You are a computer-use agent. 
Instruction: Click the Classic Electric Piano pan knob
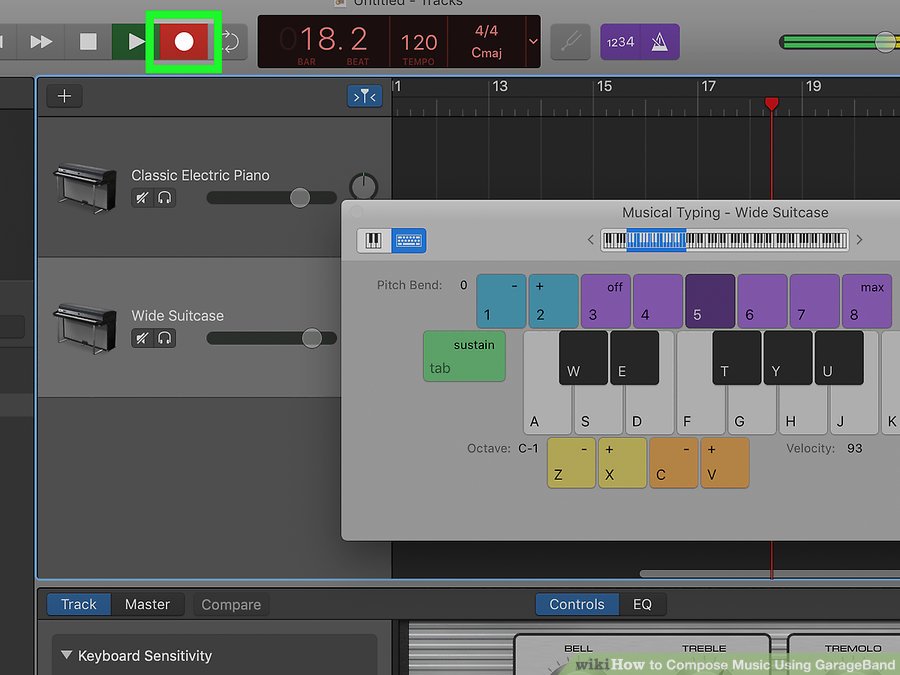[x=363, y=186]
